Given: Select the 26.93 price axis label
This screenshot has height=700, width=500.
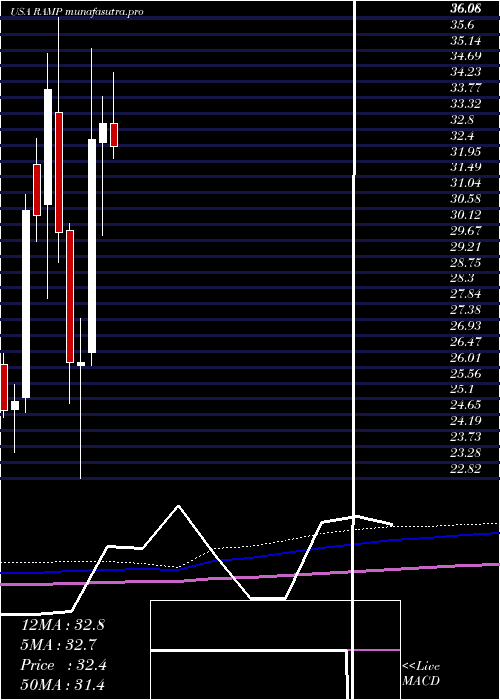Looking at the screenshot, I should 466,325.
